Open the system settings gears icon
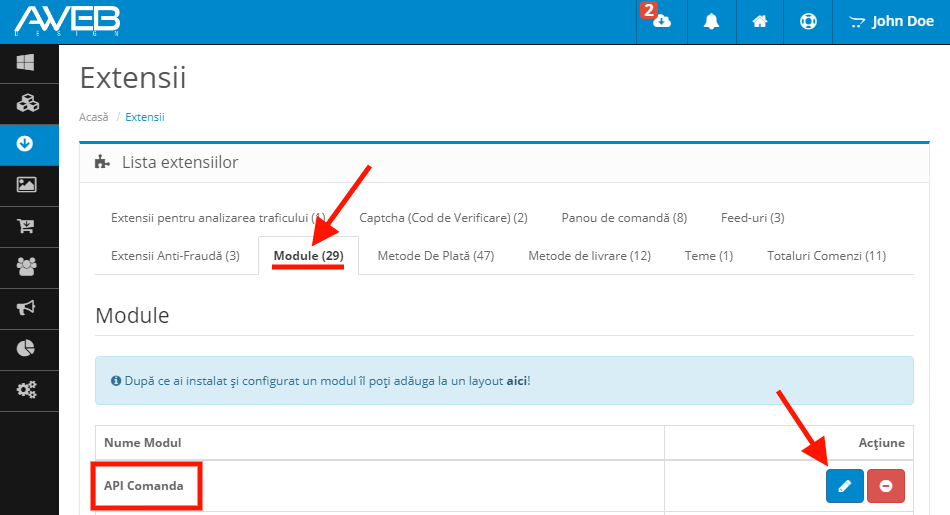950x515 pixels. (26, 389)
